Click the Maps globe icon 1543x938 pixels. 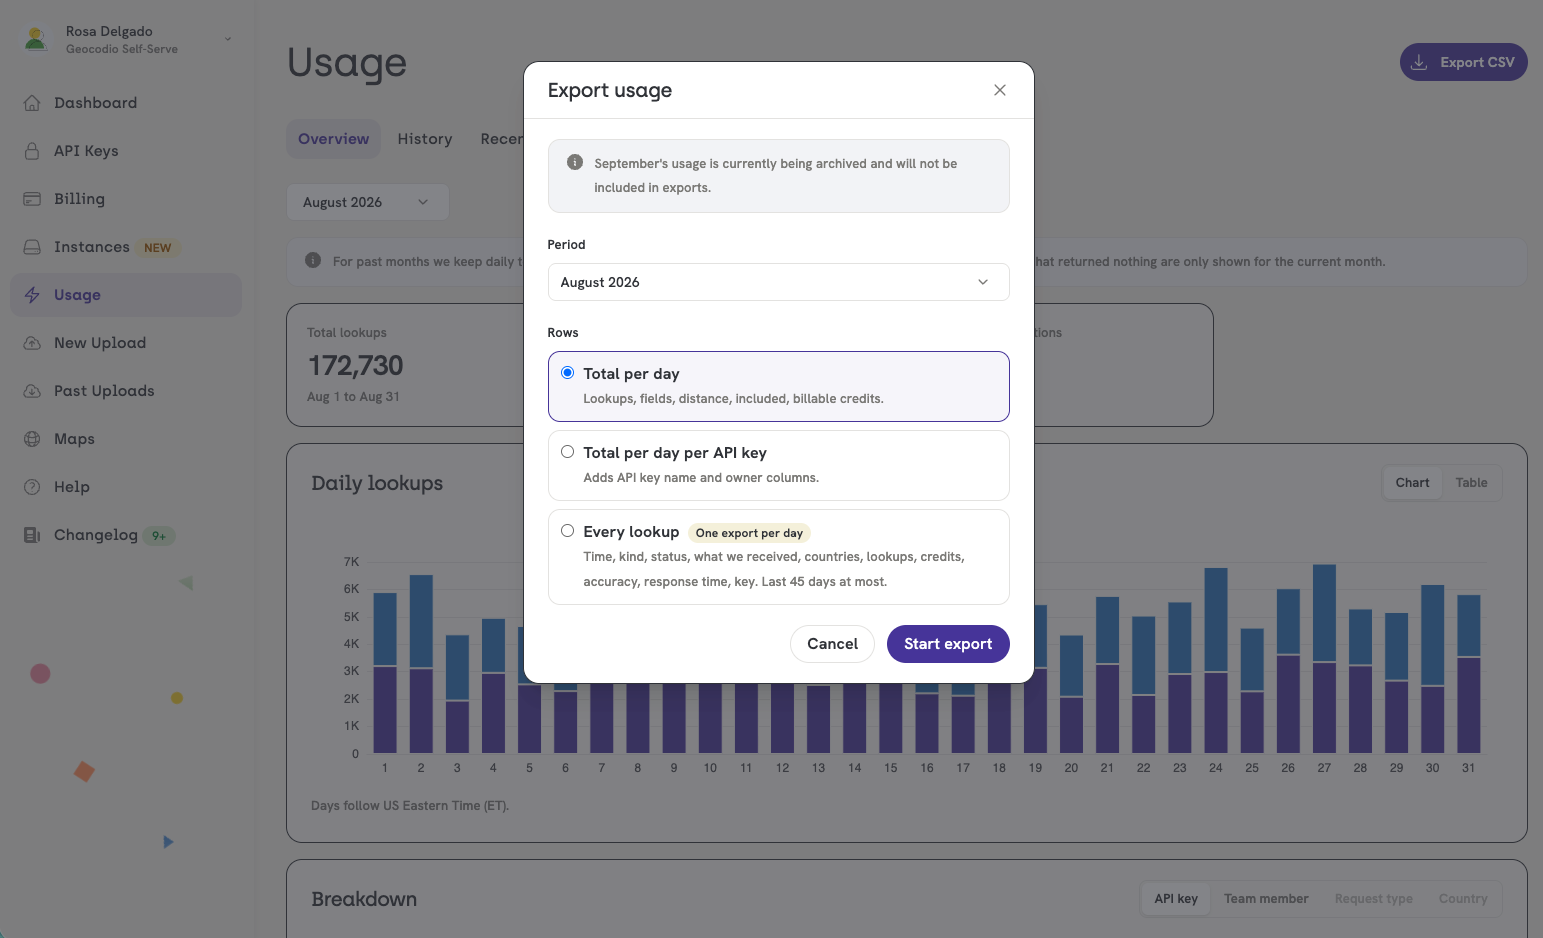click(32, 439)
